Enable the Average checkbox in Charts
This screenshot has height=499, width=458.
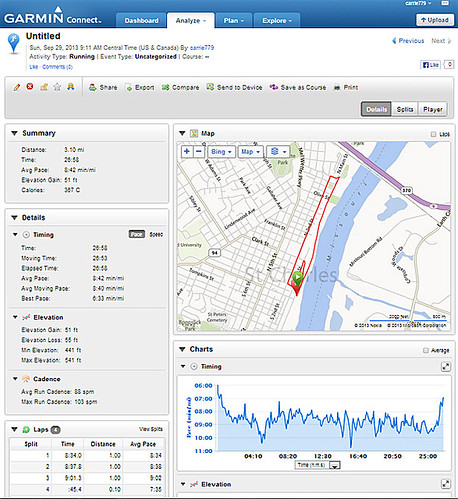pos(426,350)
